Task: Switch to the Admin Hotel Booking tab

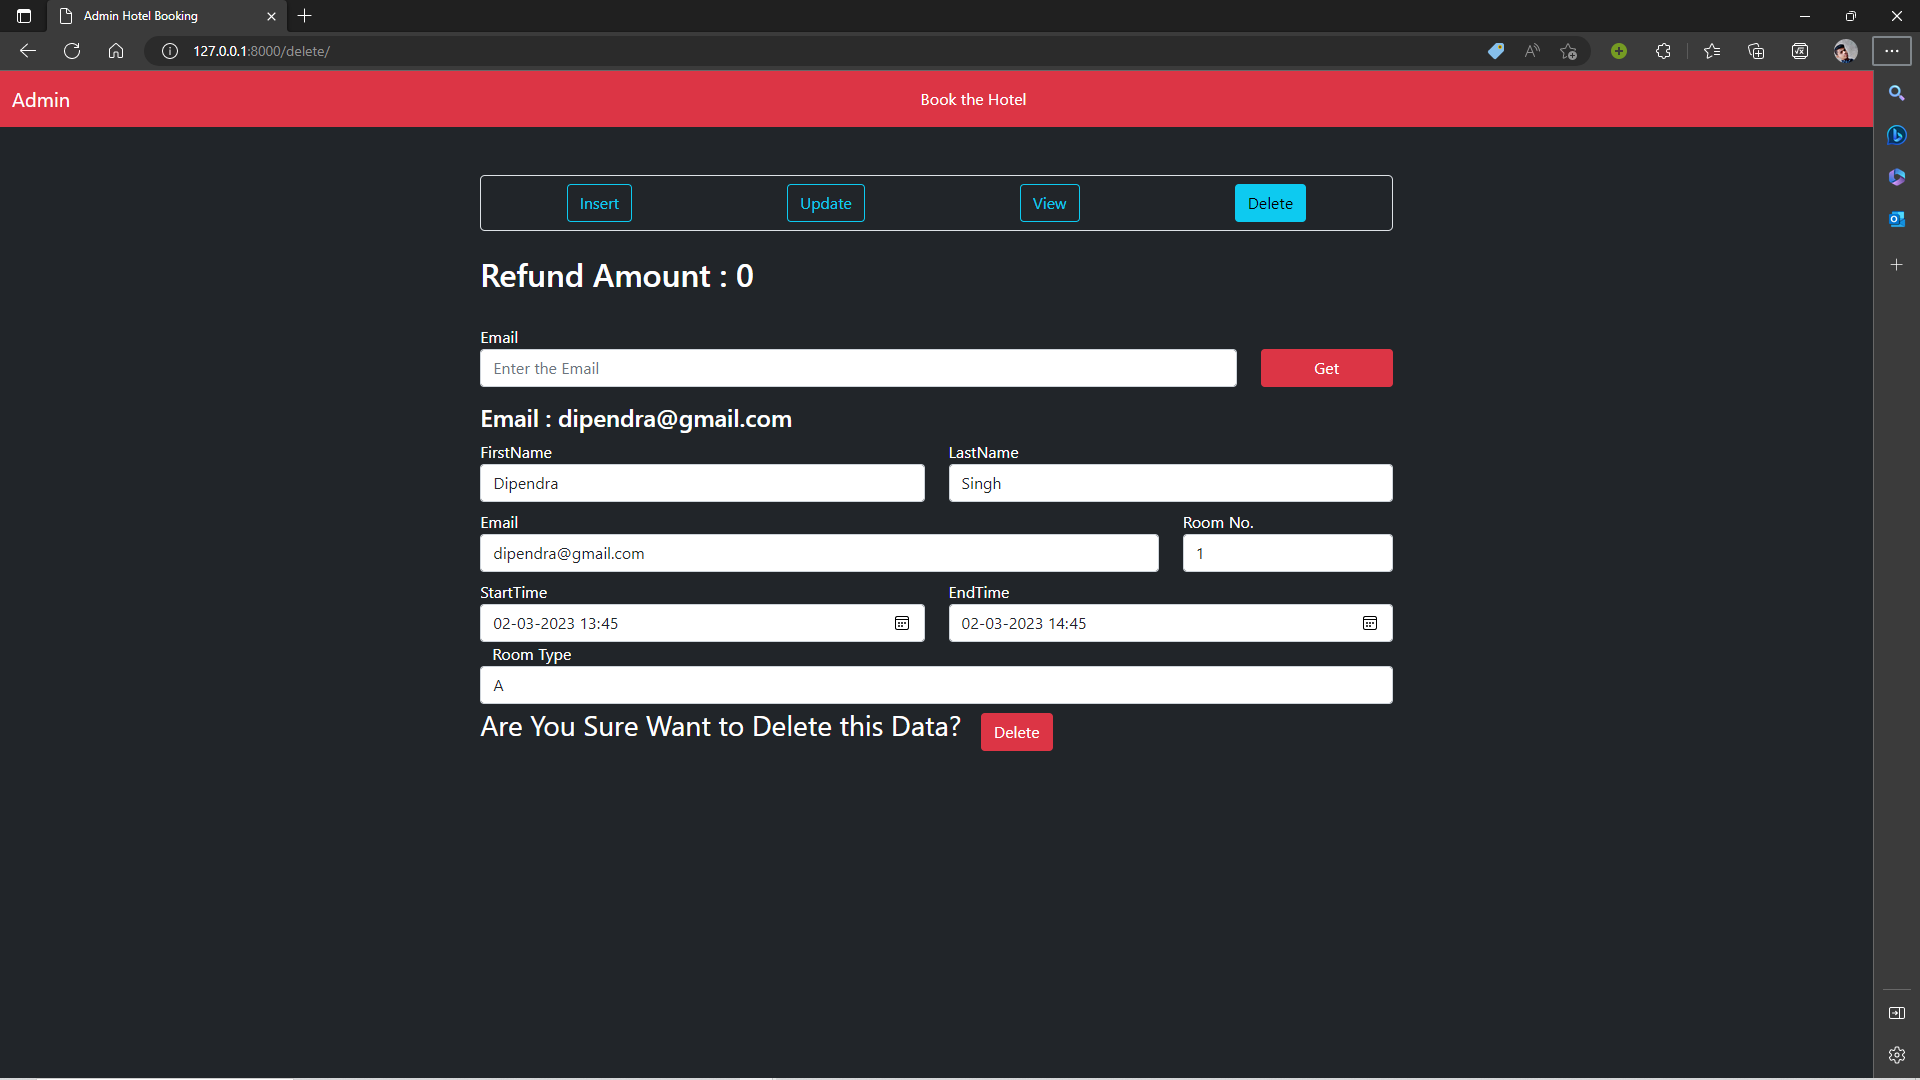Action: [150, 16]
